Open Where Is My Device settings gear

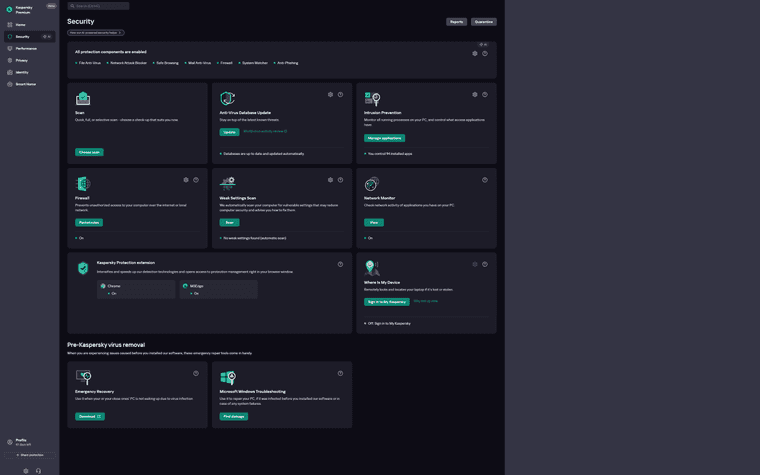point(475,264)
